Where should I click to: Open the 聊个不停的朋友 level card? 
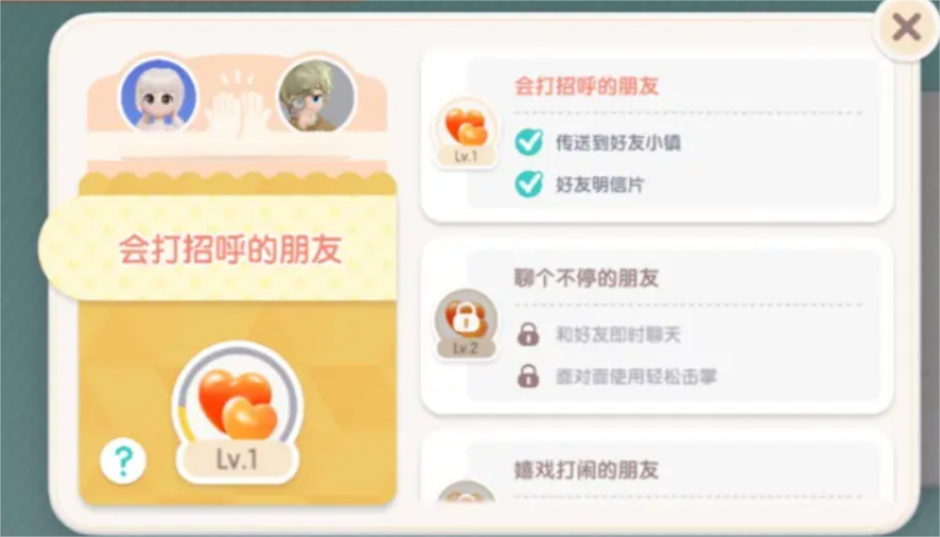pyautogui.click(x=657, y=326)
